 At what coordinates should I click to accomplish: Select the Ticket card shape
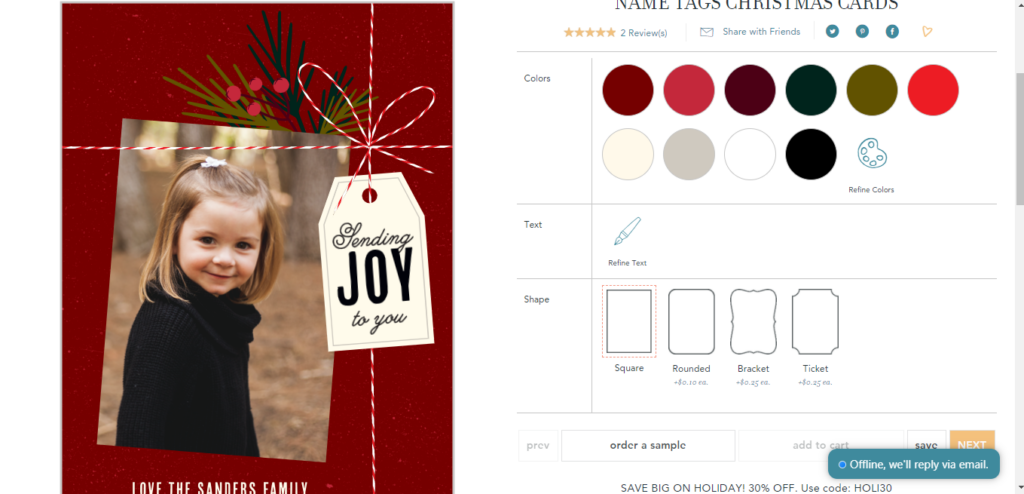coord(815,321)
